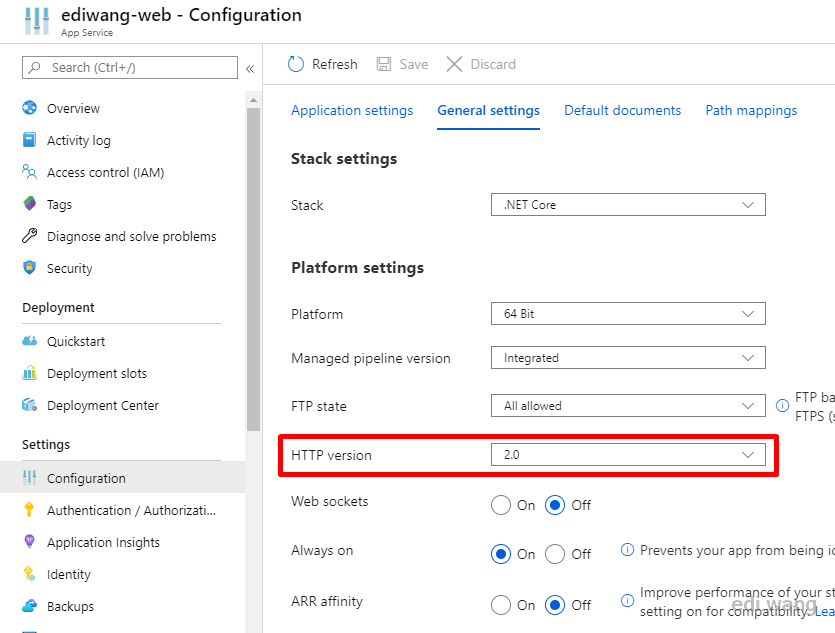Click the Always on info icon

coord(628,549)
